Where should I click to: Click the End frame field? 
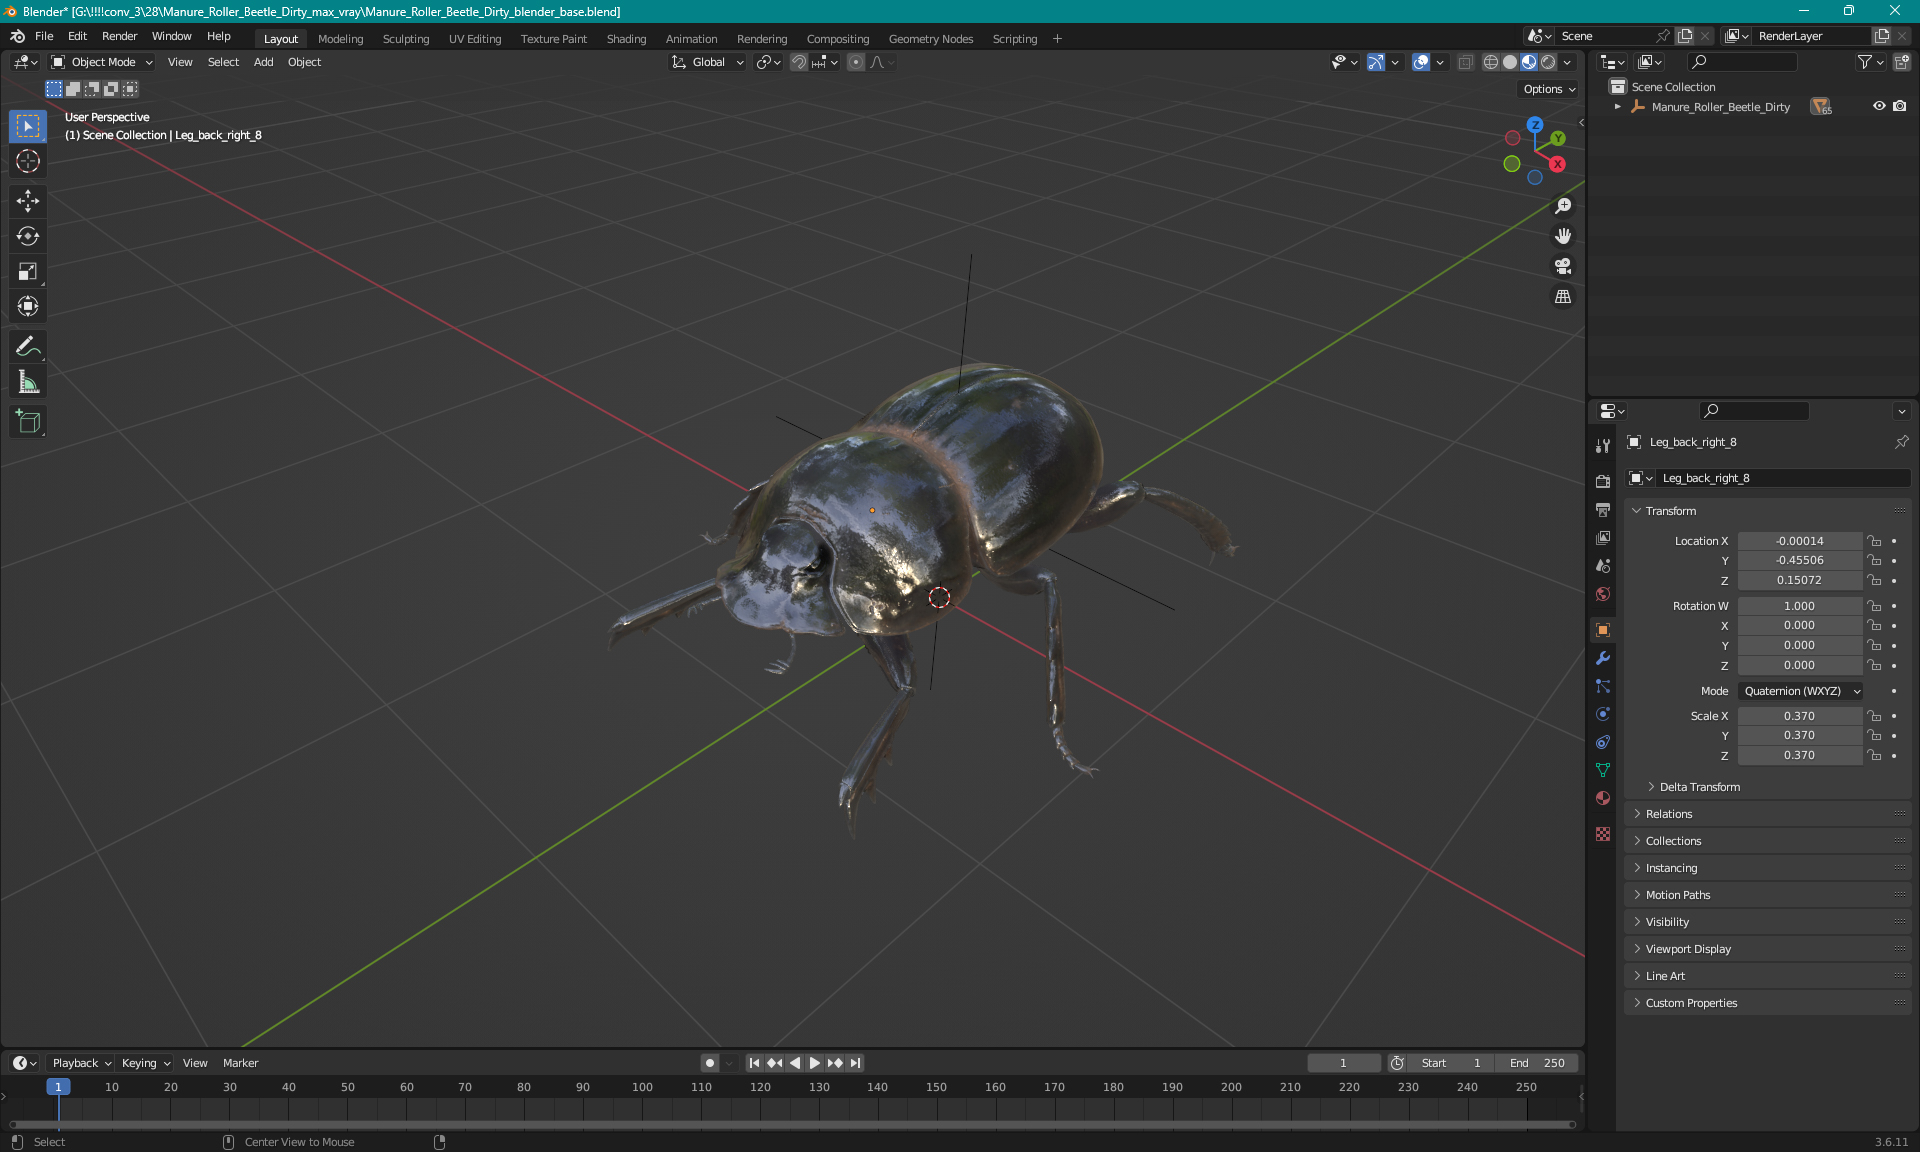click(1537, 1063)
